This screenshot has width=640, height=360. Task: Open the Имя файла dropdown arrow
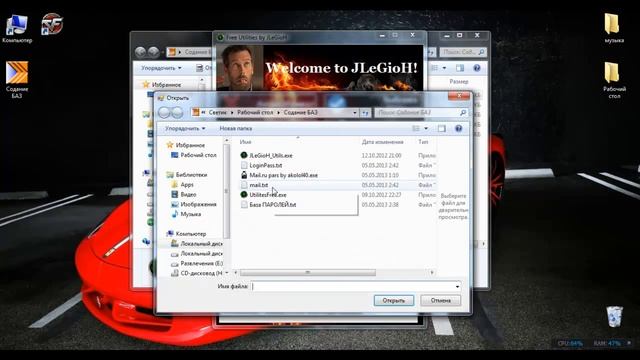[x=457, y=287]
